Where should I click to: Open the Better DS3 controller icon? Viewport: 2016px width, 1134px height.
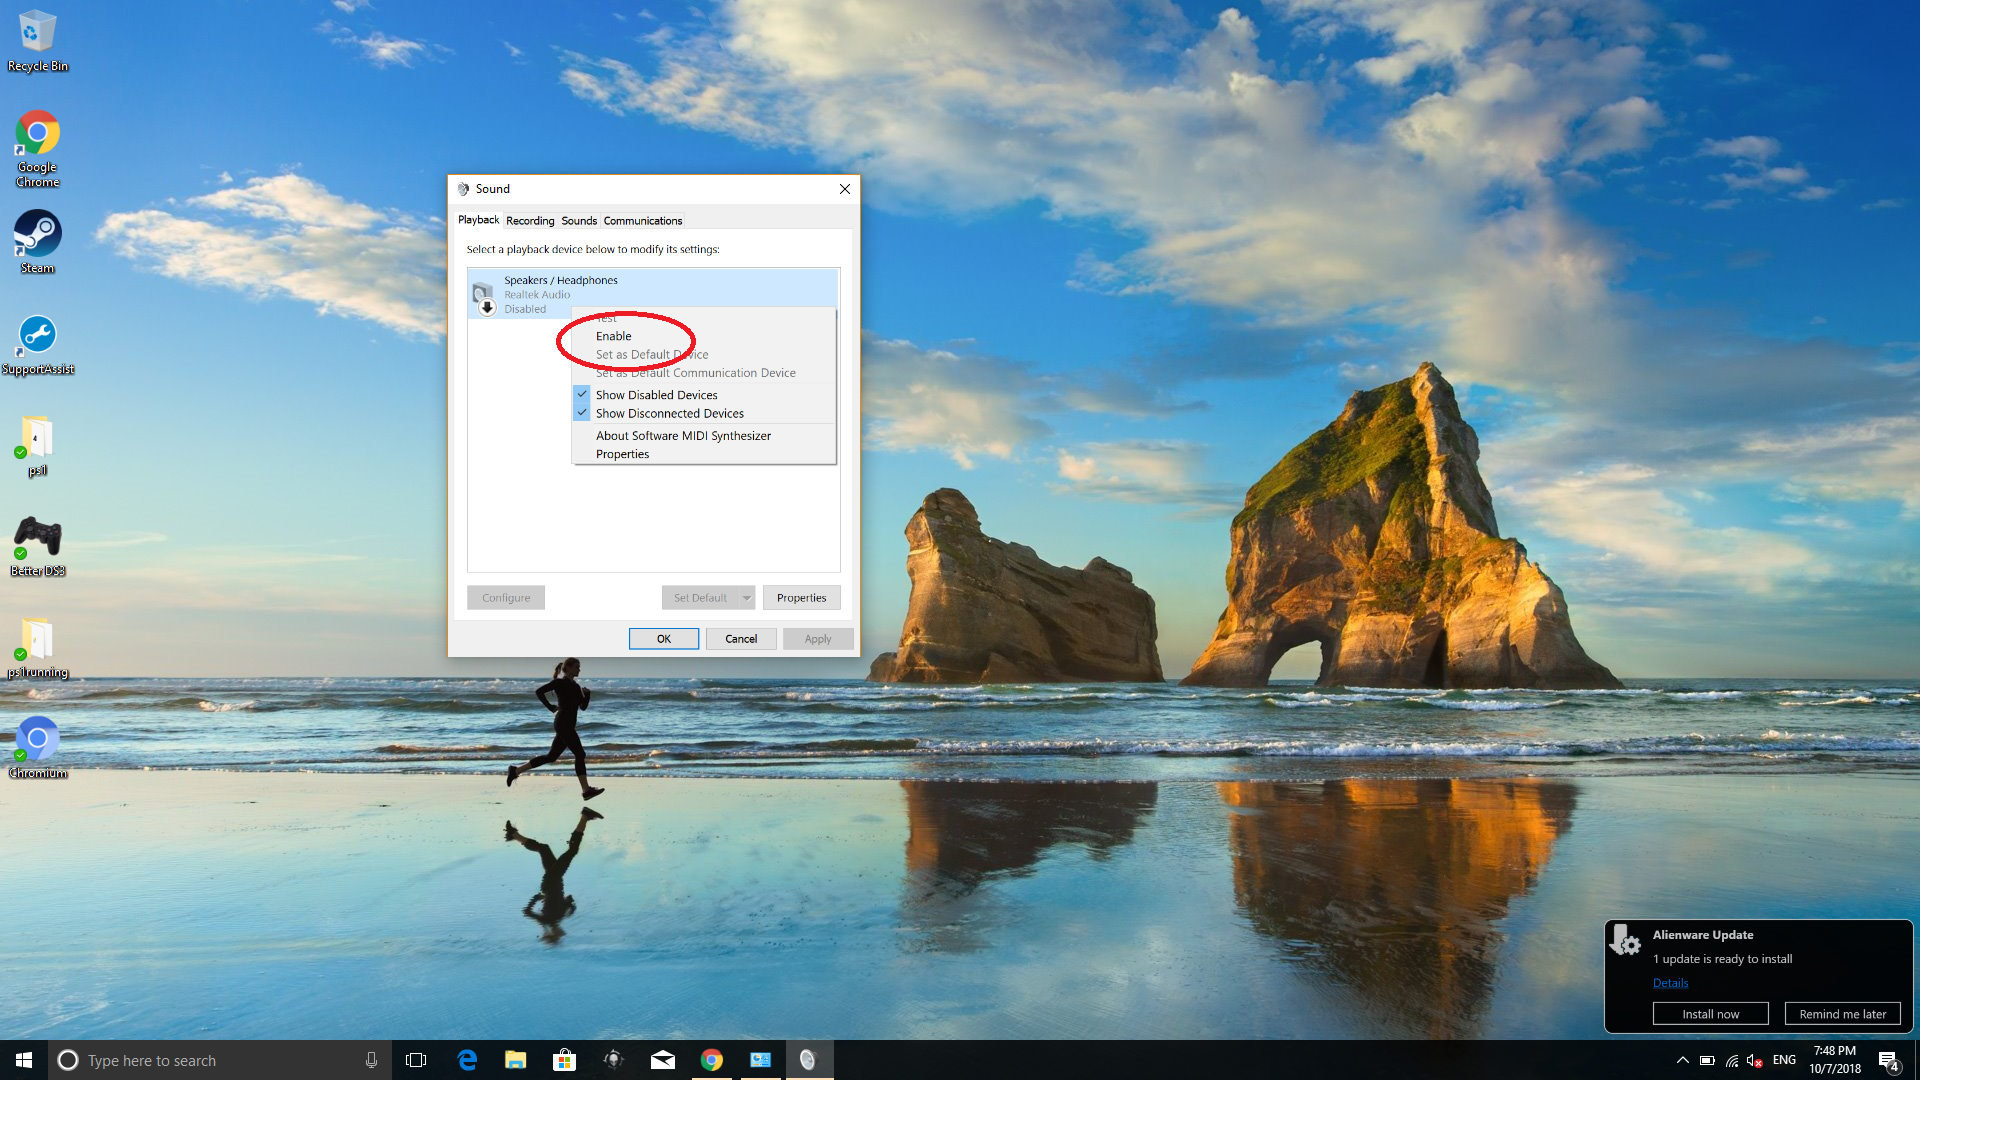click(37, 538)
